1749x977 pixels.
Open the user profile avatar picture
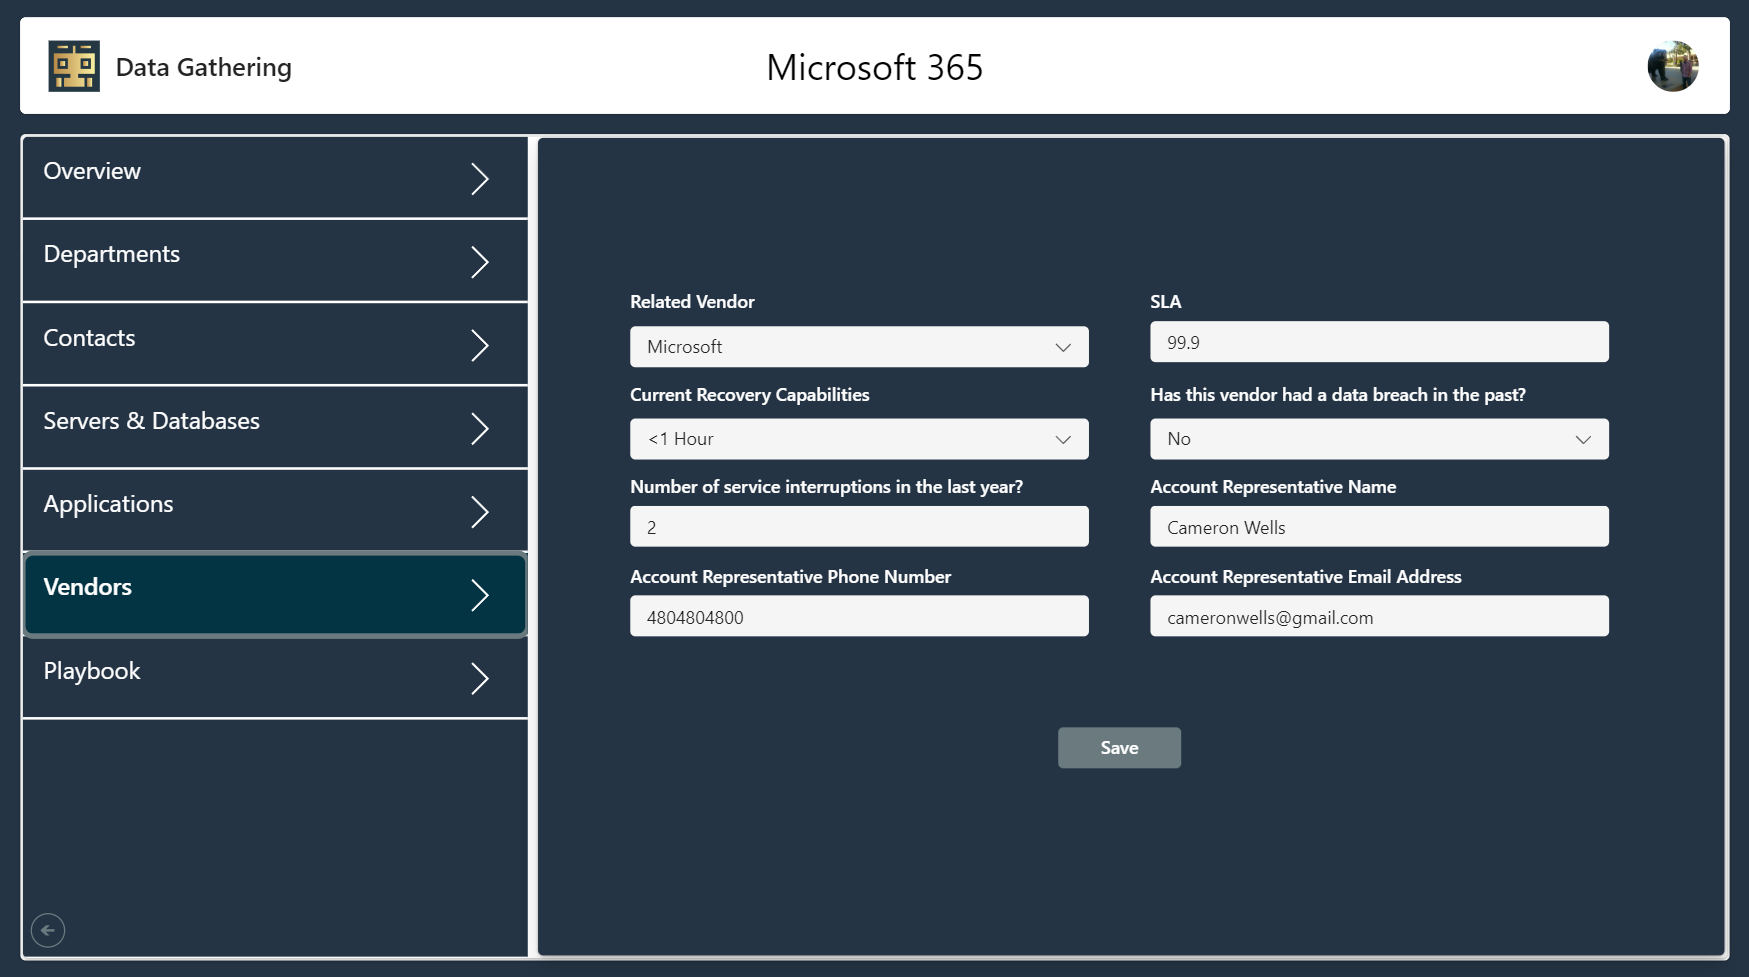click(1673, 66)
